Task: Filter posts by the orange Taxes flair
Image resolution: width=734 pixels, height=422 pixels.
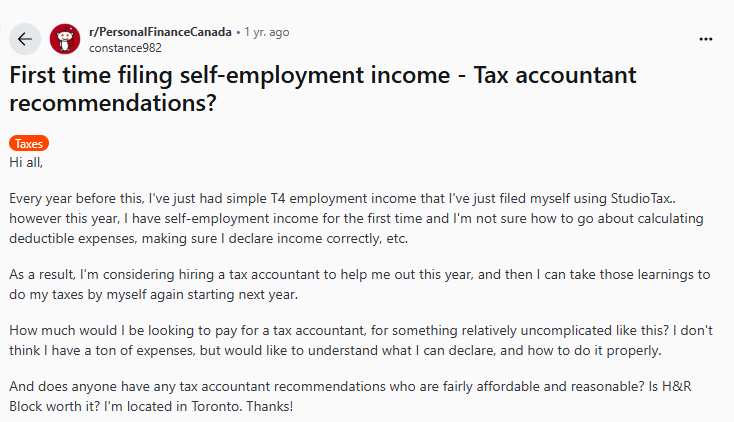Action: click(28, 143)
